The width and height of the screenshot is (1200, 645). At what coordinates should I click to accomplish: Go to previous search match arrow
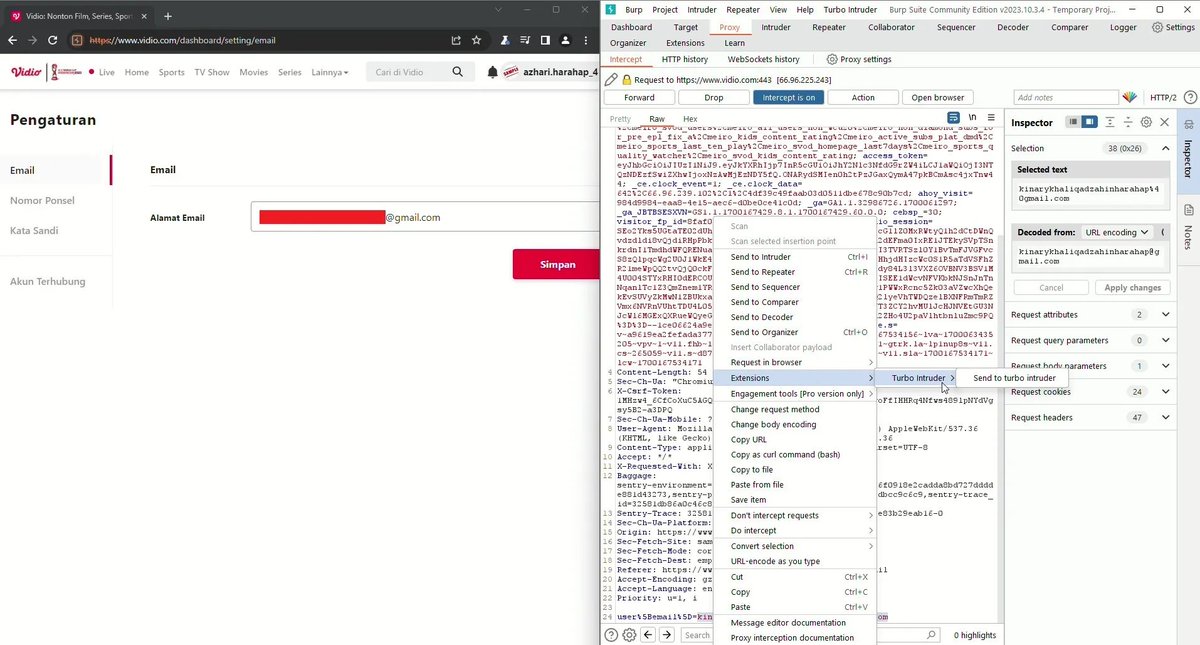(648, 635)
